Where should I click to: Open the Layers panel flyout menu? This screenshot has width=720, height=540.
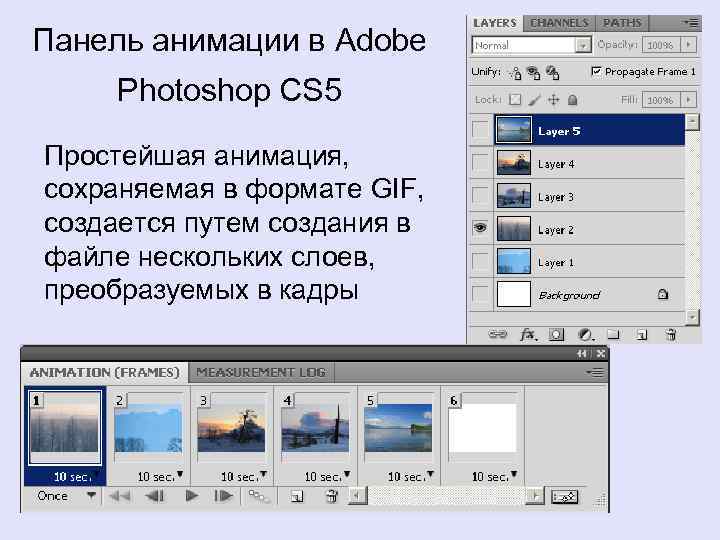pyautogui.click(x=691, y=22)
